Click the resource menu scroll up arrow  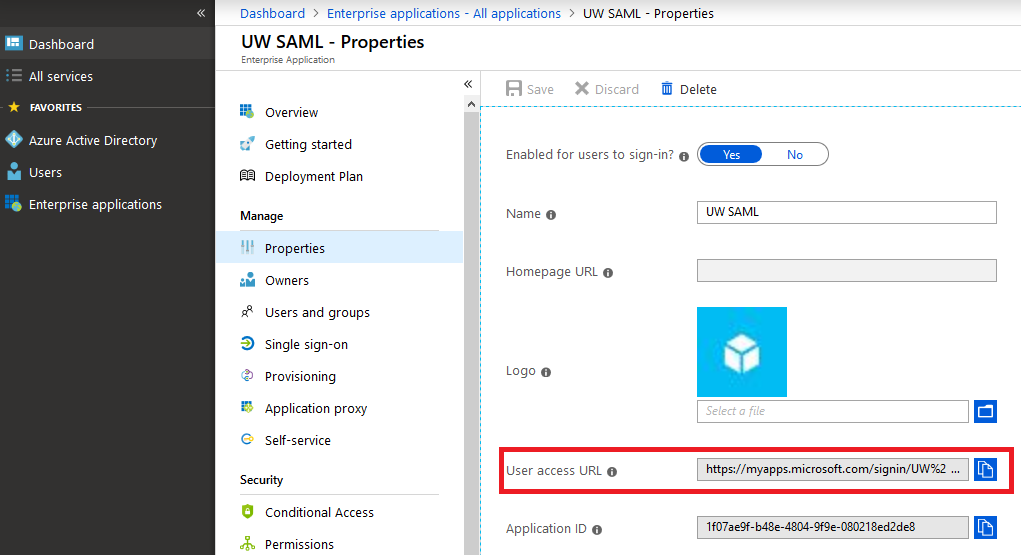471,104
